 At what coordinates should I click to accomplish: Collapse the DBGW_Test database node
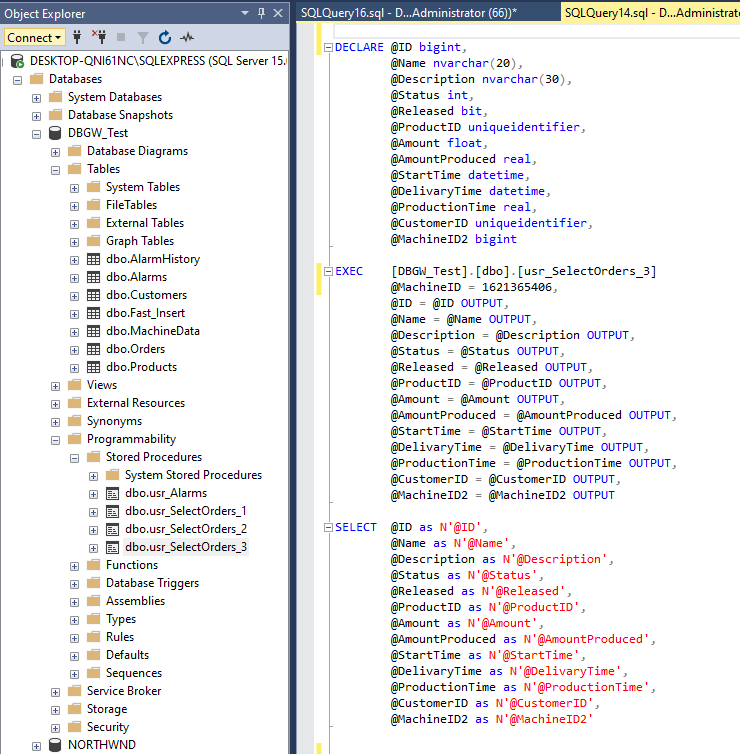pyautogui.click(x=37, y=133)
